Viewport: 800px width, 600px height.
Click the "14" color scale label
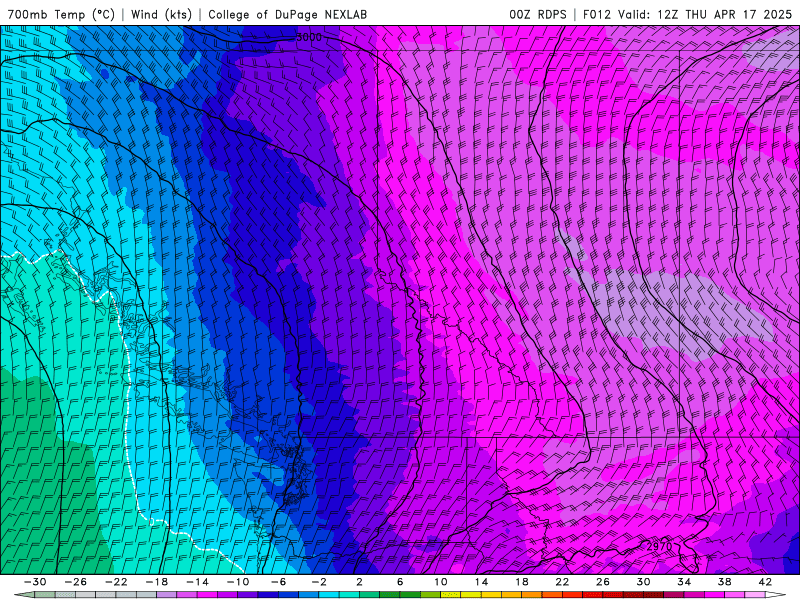(x=481, y=582)
